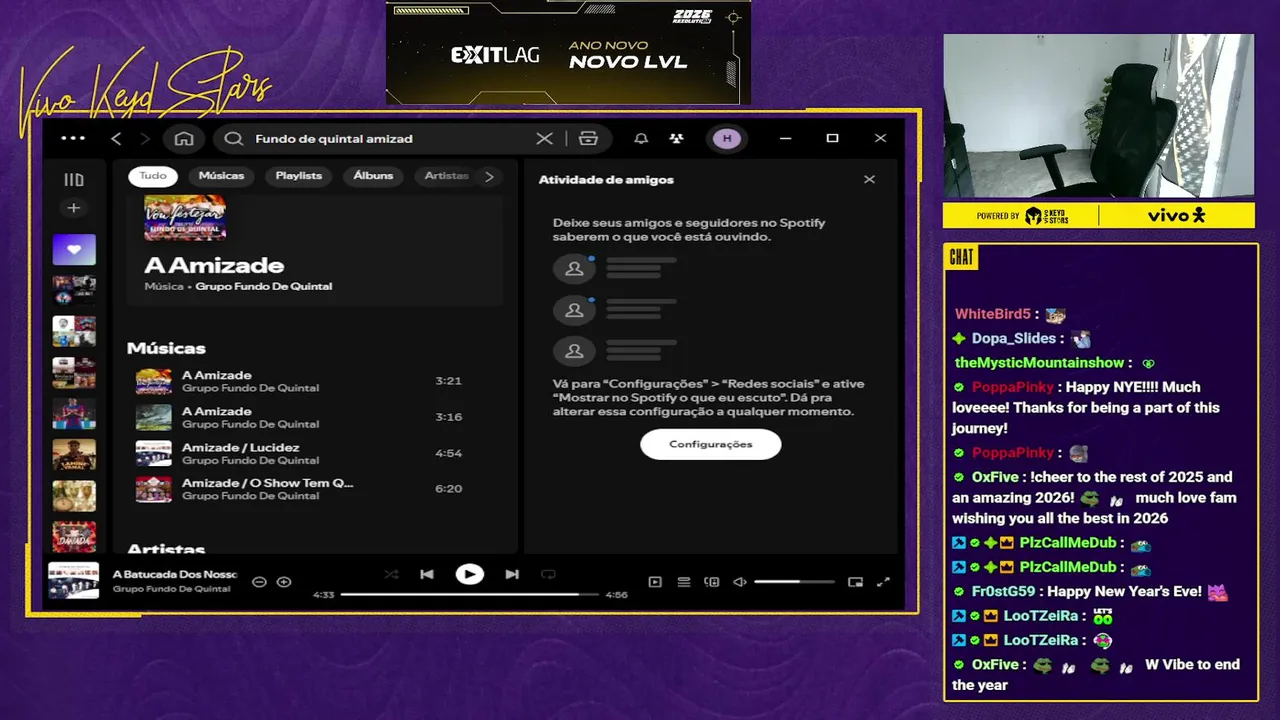Open the top result A Amizade
Viewport: 1280px width, 720px height.
[214, 265]
